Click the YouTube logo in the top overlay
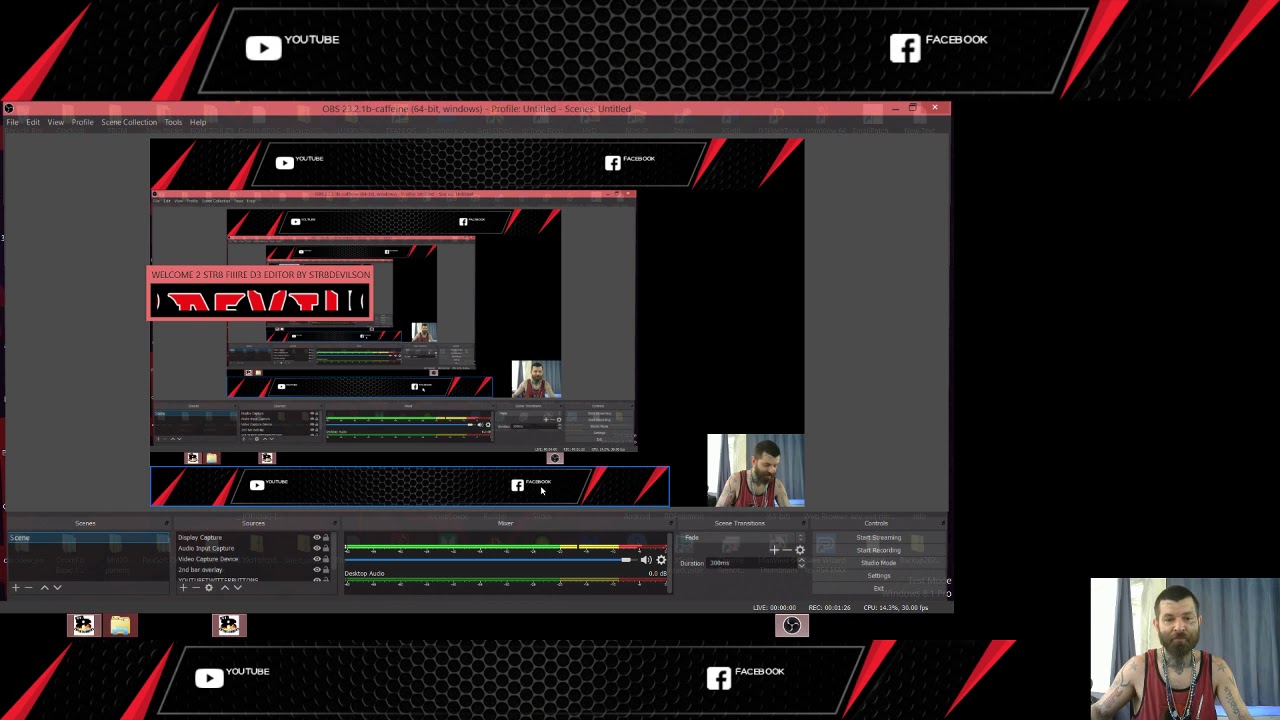Image resolution: width=1280 pixels, height=720 pixels. point(264,48)
